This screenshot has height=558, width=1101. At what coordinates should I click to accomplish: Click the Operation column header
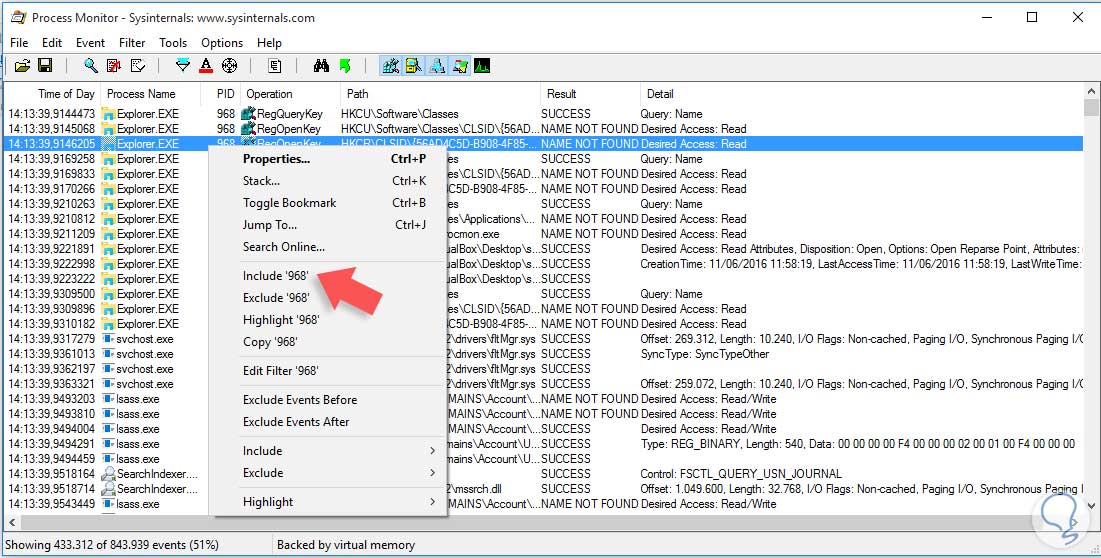point(290,94)
